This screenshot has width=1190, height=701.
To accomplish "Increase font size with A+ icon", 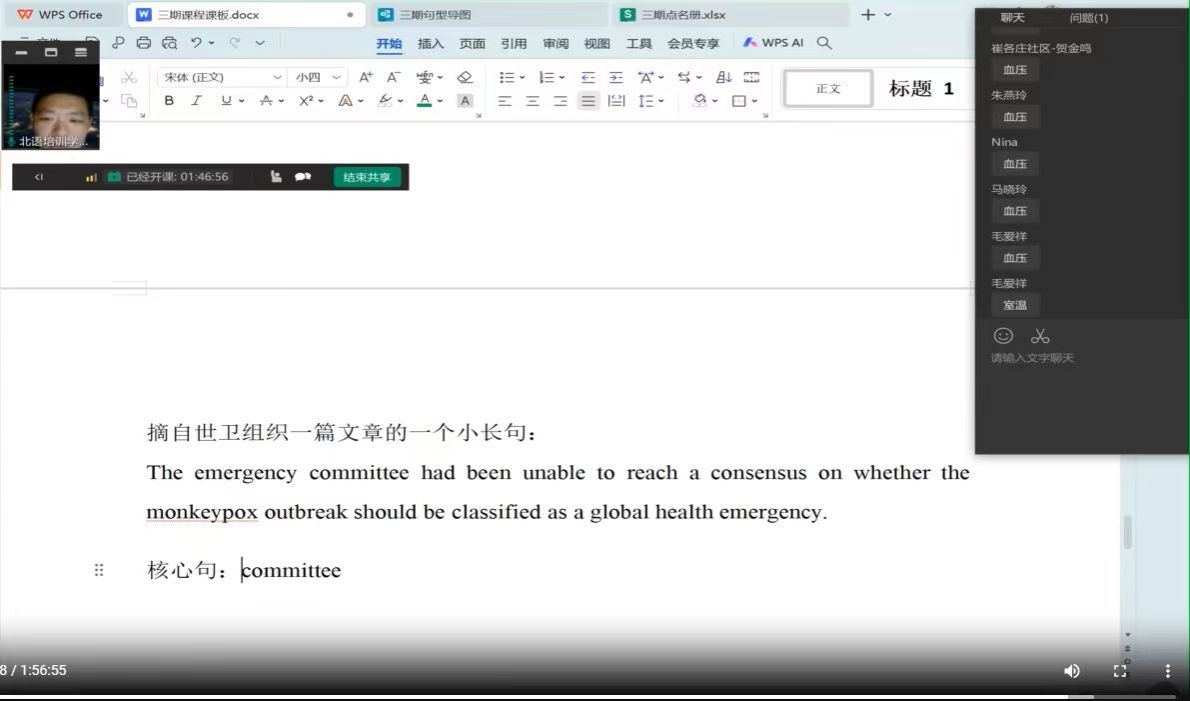I will click(x=365, y=77).
